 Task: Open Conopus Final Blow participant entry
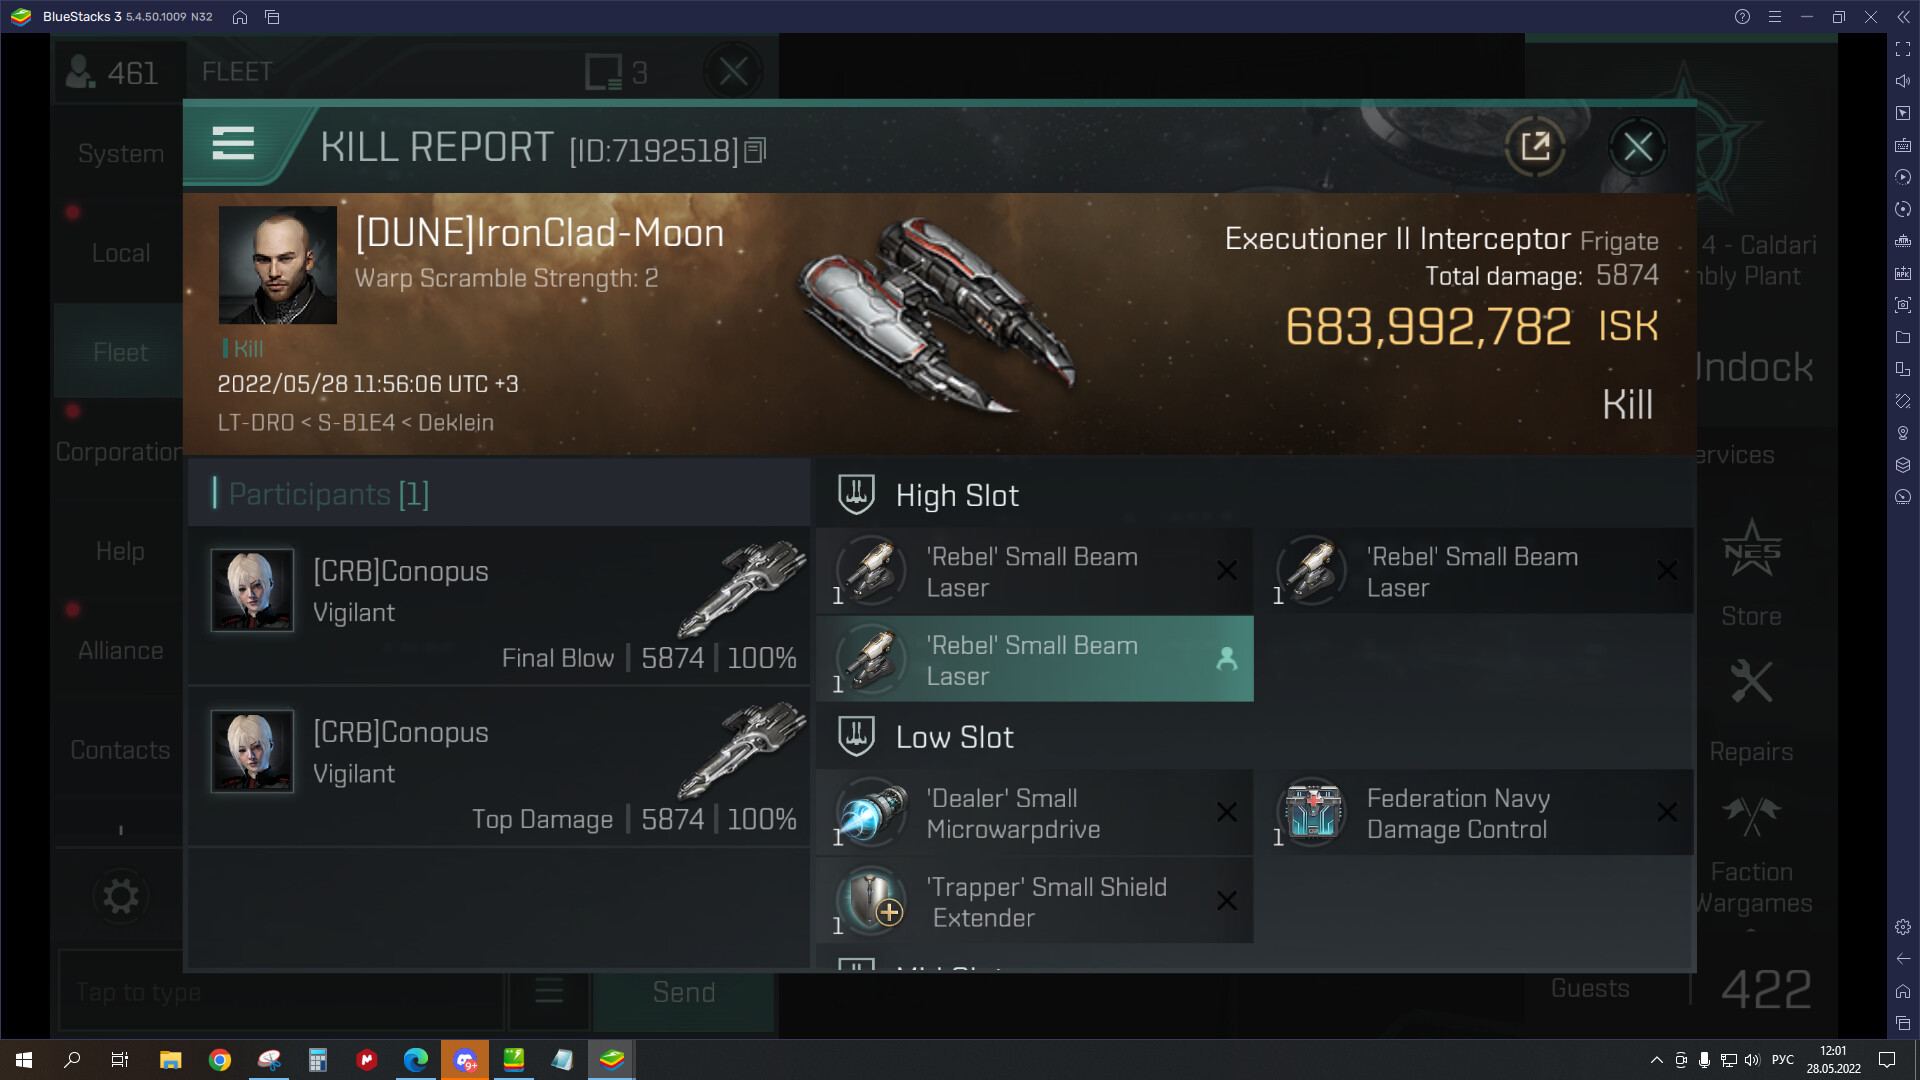pyautogui.click(x=499, y=605)
